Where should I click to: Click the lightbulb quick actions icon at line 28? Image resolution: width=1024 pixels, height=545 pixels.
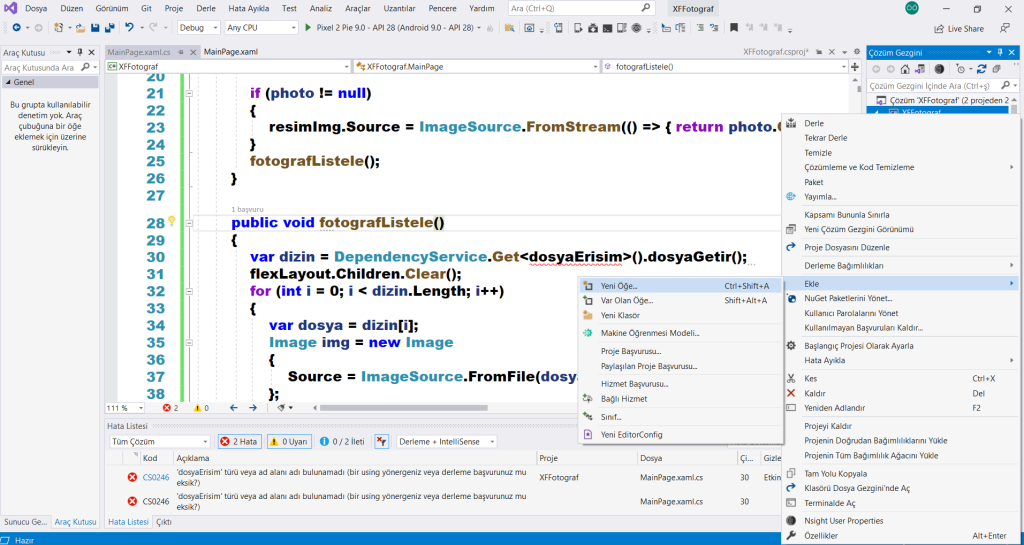coord(171,222)
